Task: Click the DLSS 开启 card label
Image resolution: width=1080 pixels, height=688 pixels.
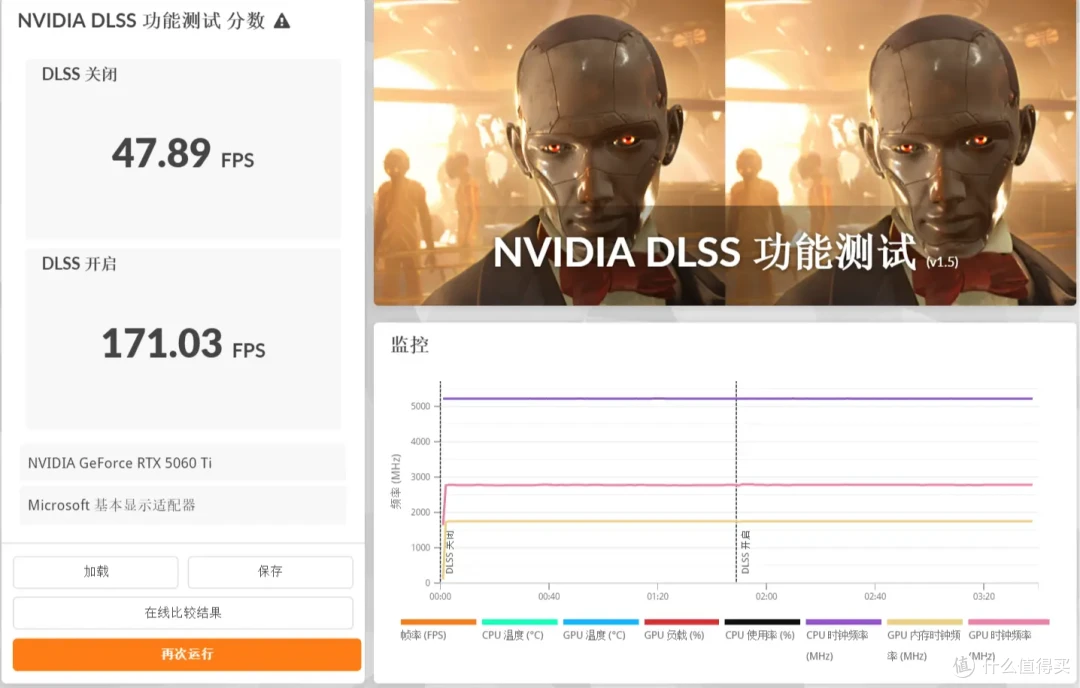Action: 79,264
